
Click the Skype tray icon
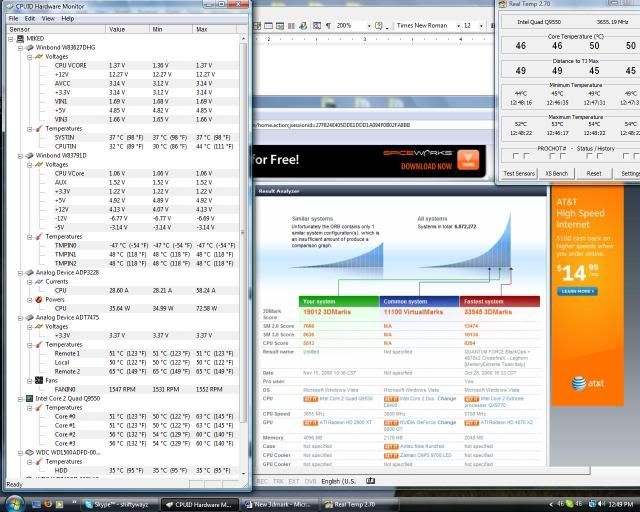569,504
